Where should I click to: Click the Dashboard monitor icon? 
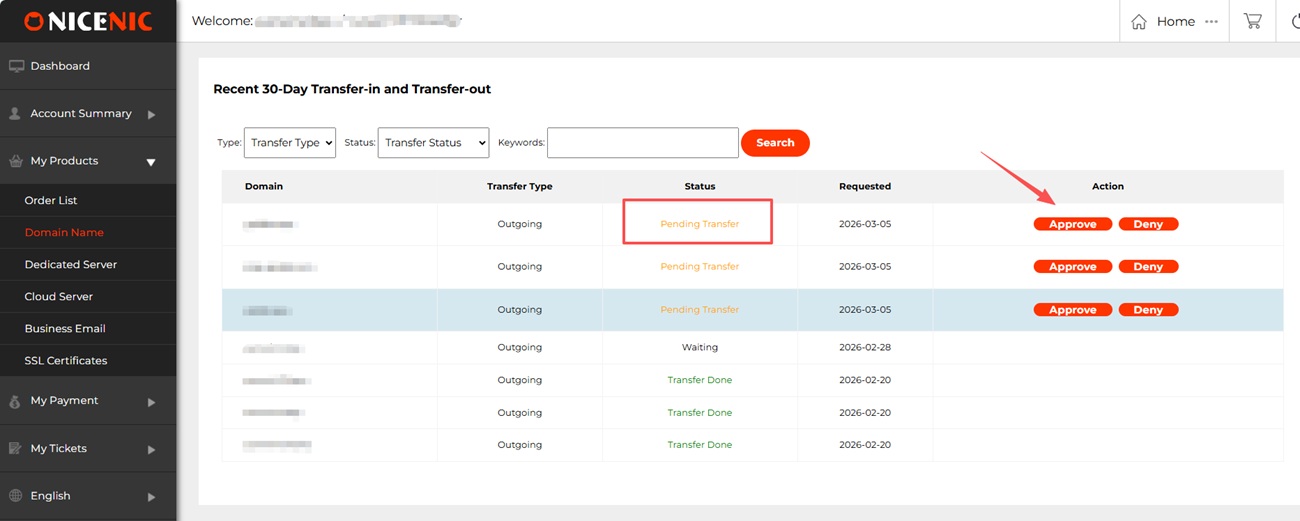click(x=16, y=66)
